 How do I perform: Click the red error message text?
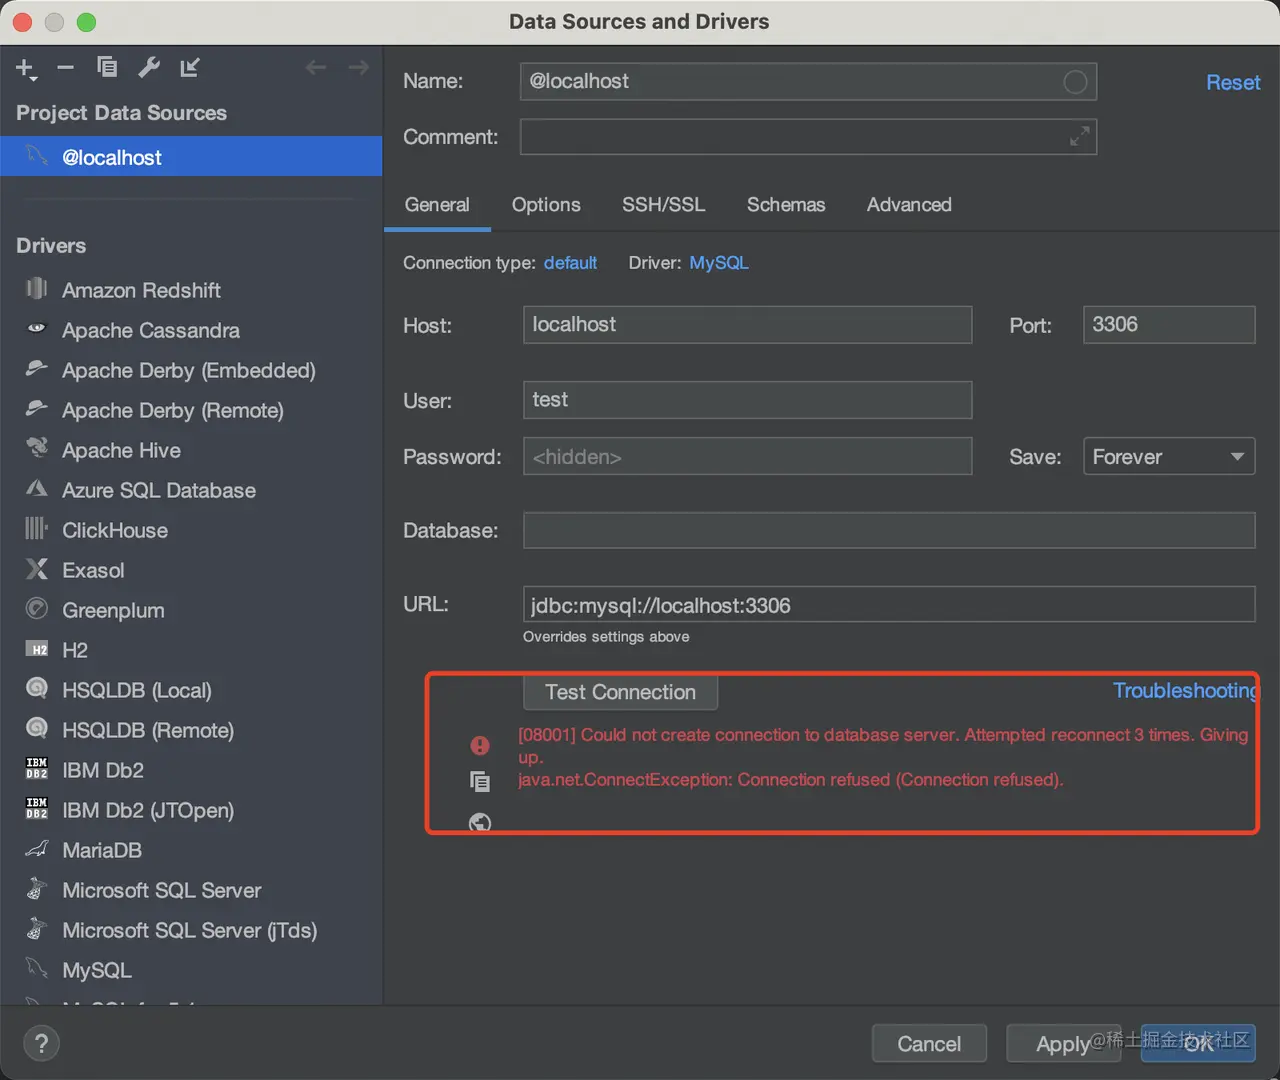point(883,757)
